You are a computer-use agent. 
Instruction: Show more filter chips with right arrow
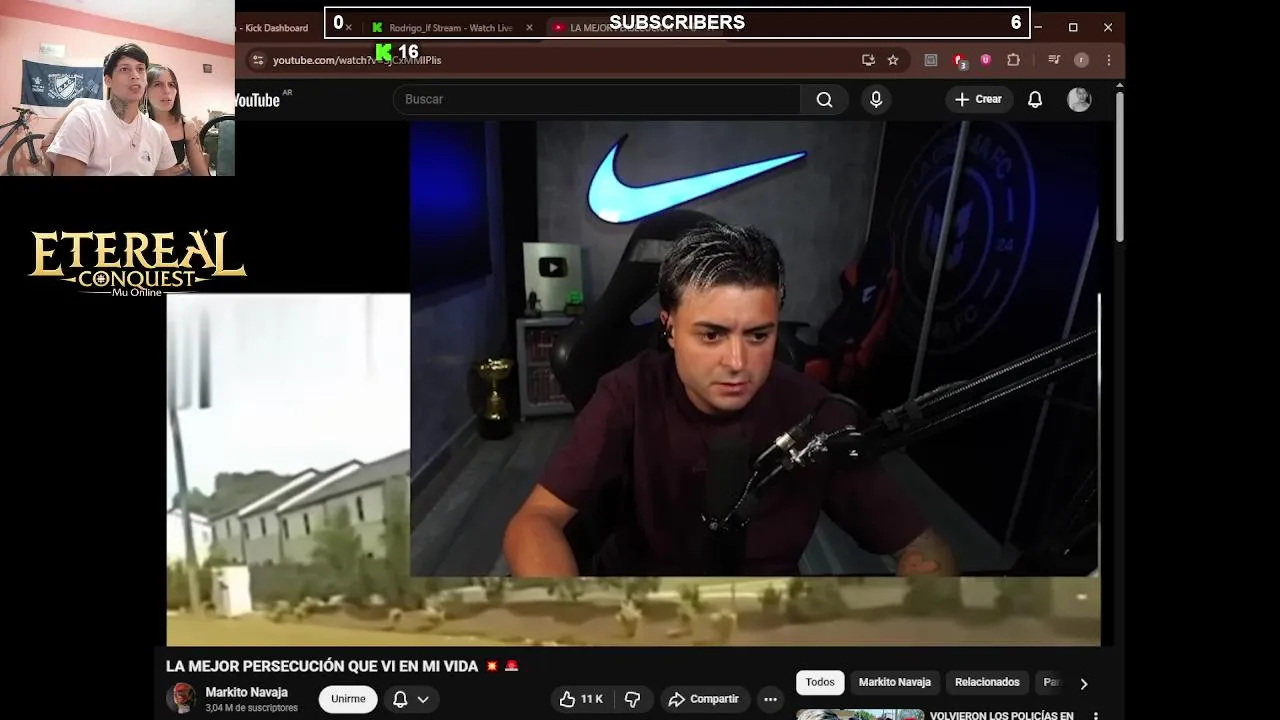1083,684
